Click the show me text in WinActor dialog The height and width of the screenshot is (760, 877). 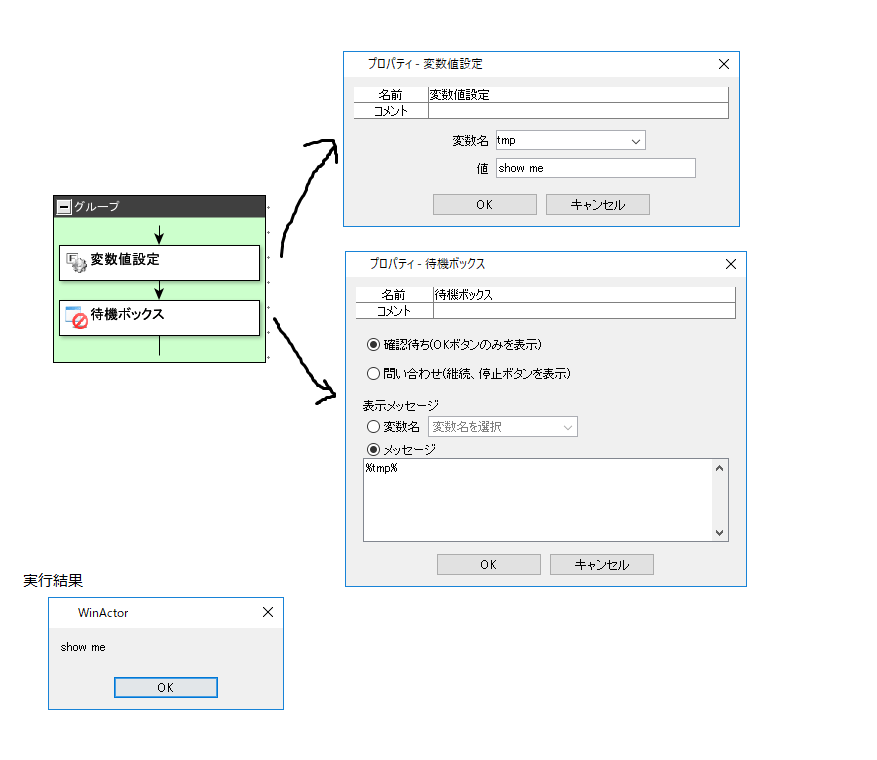[83, 648]
